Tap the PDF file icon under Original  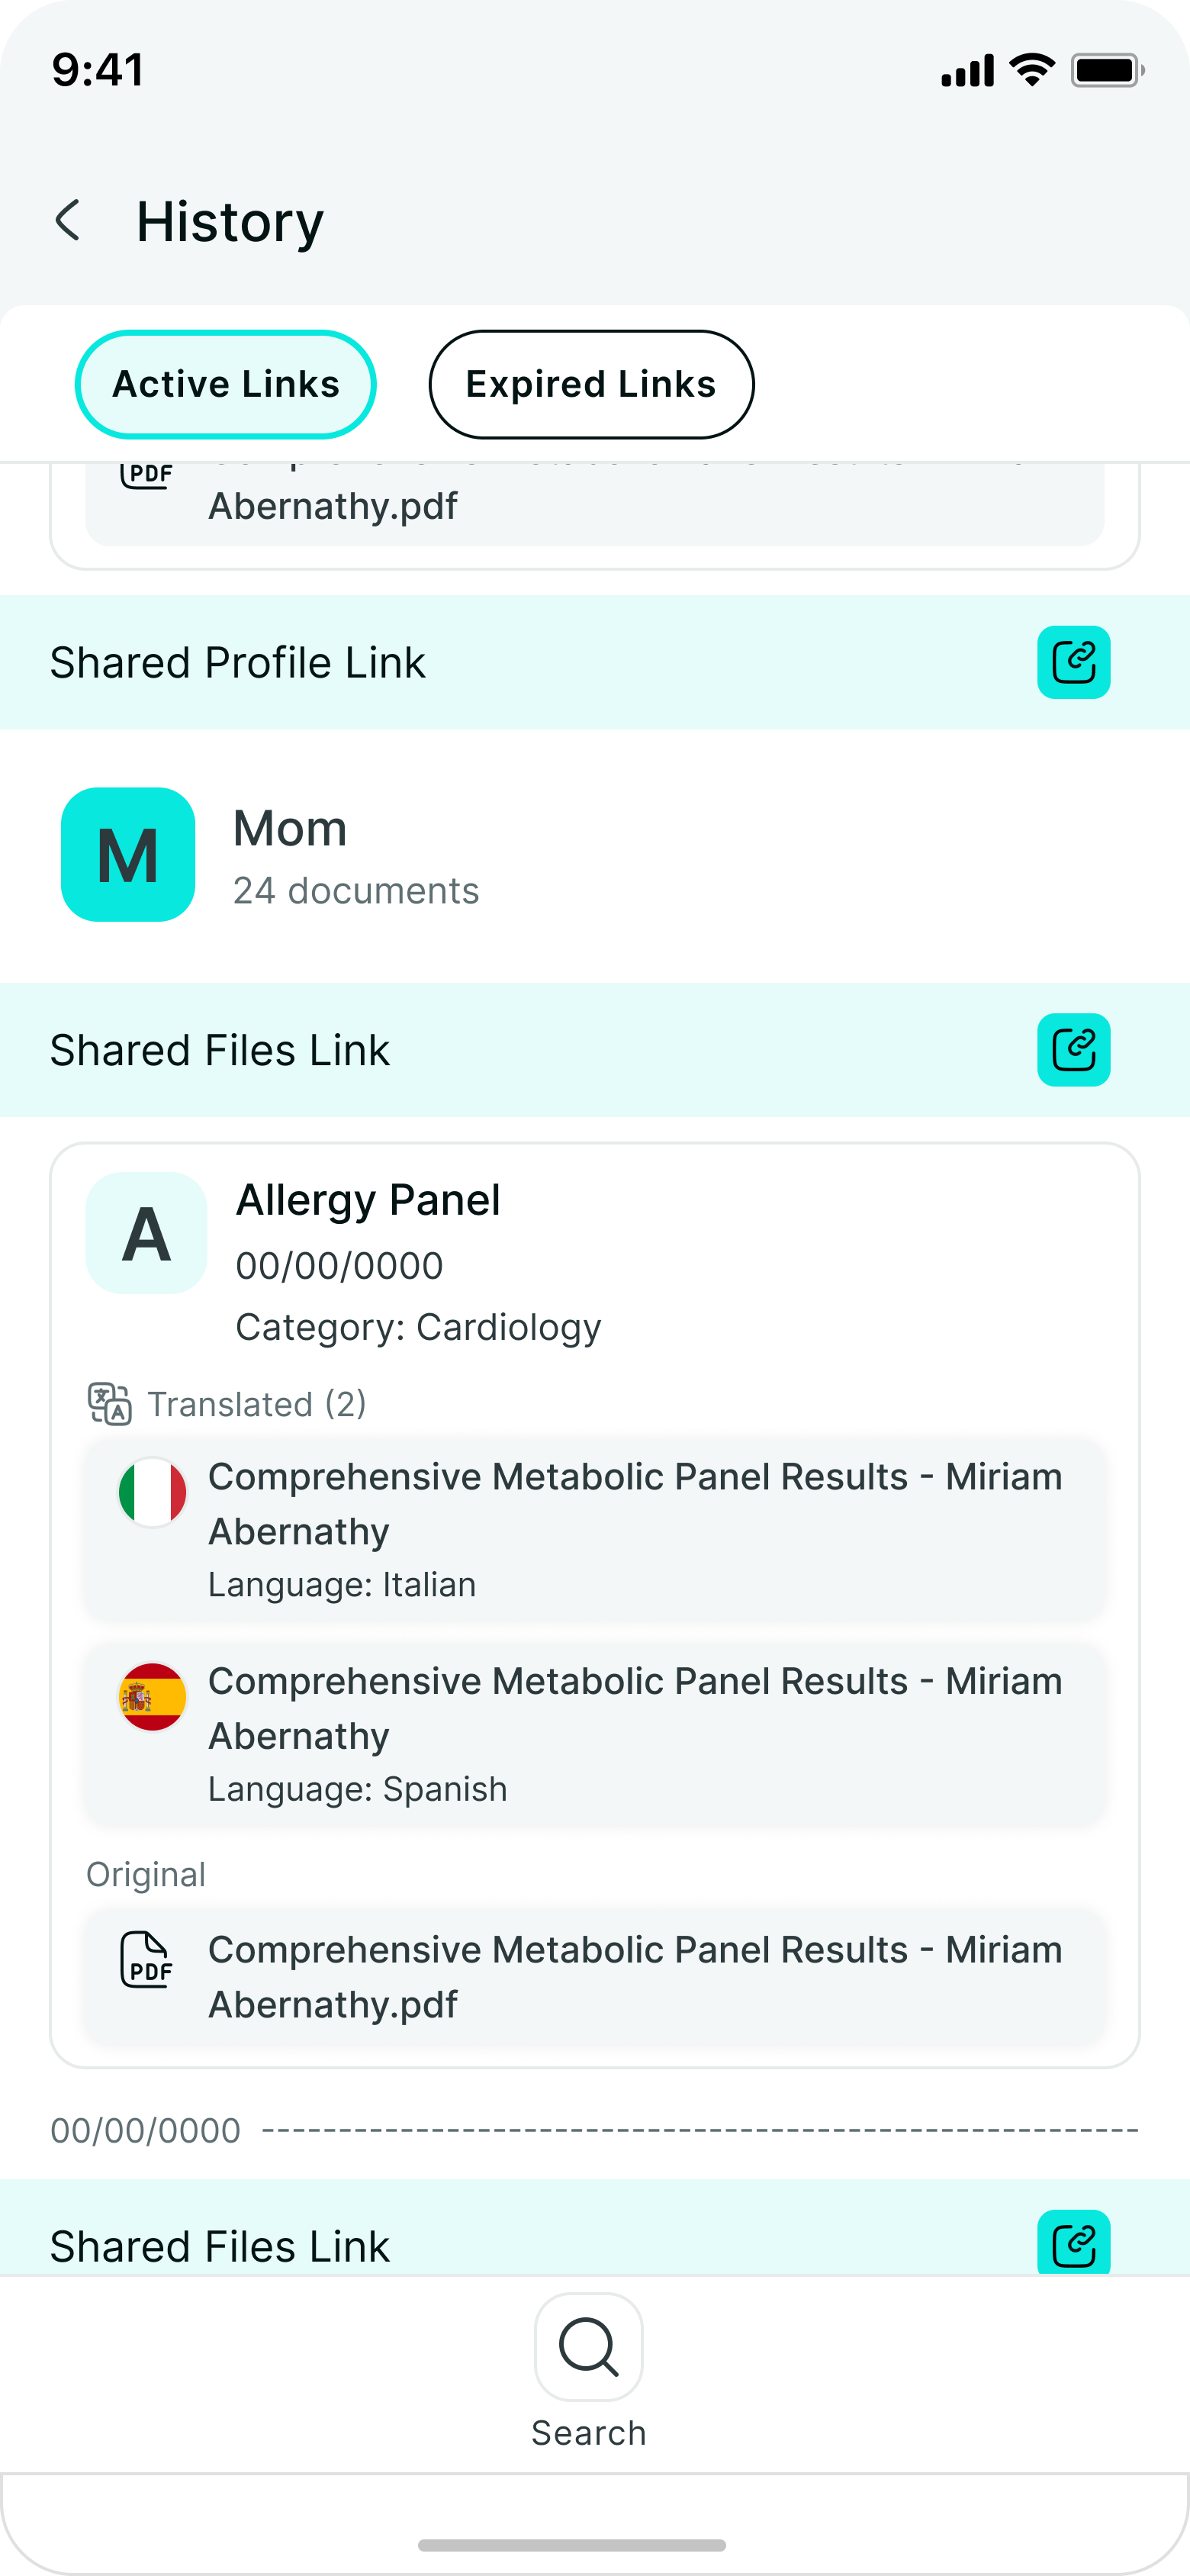(x=146, y=1959)
